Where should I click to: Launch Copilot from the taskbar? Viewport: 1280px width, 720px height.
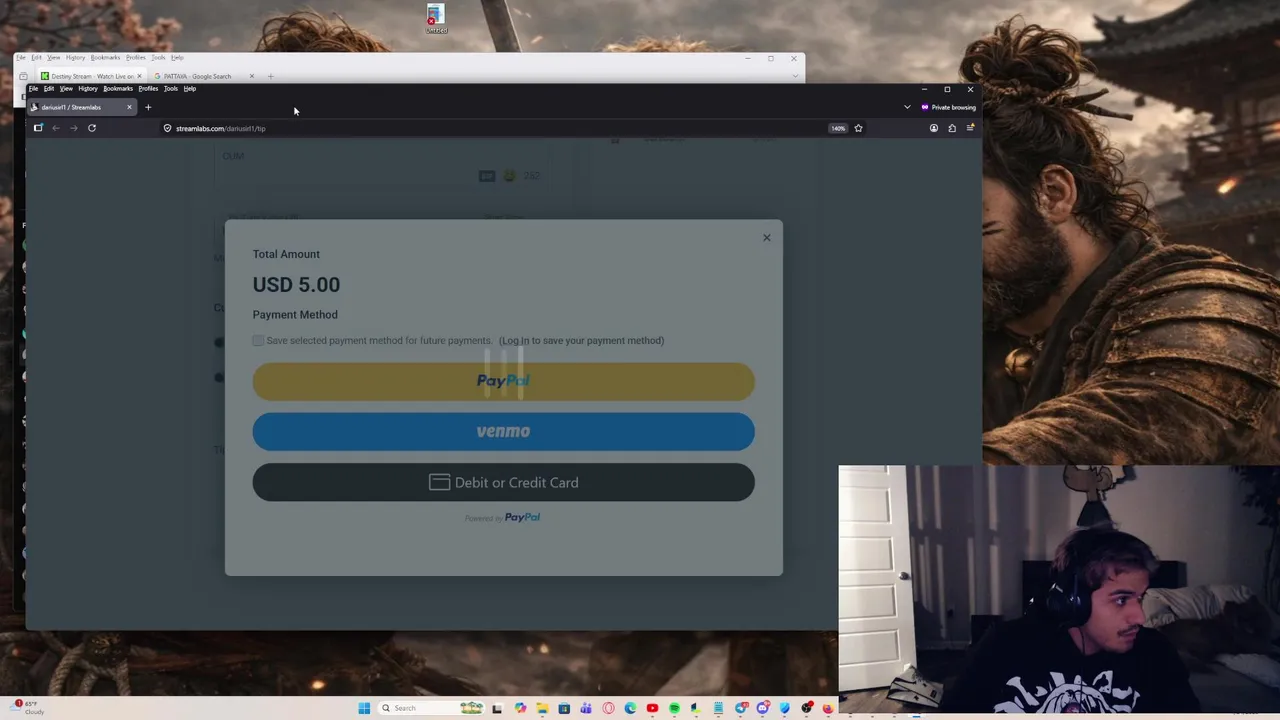(x=520, y=708)
